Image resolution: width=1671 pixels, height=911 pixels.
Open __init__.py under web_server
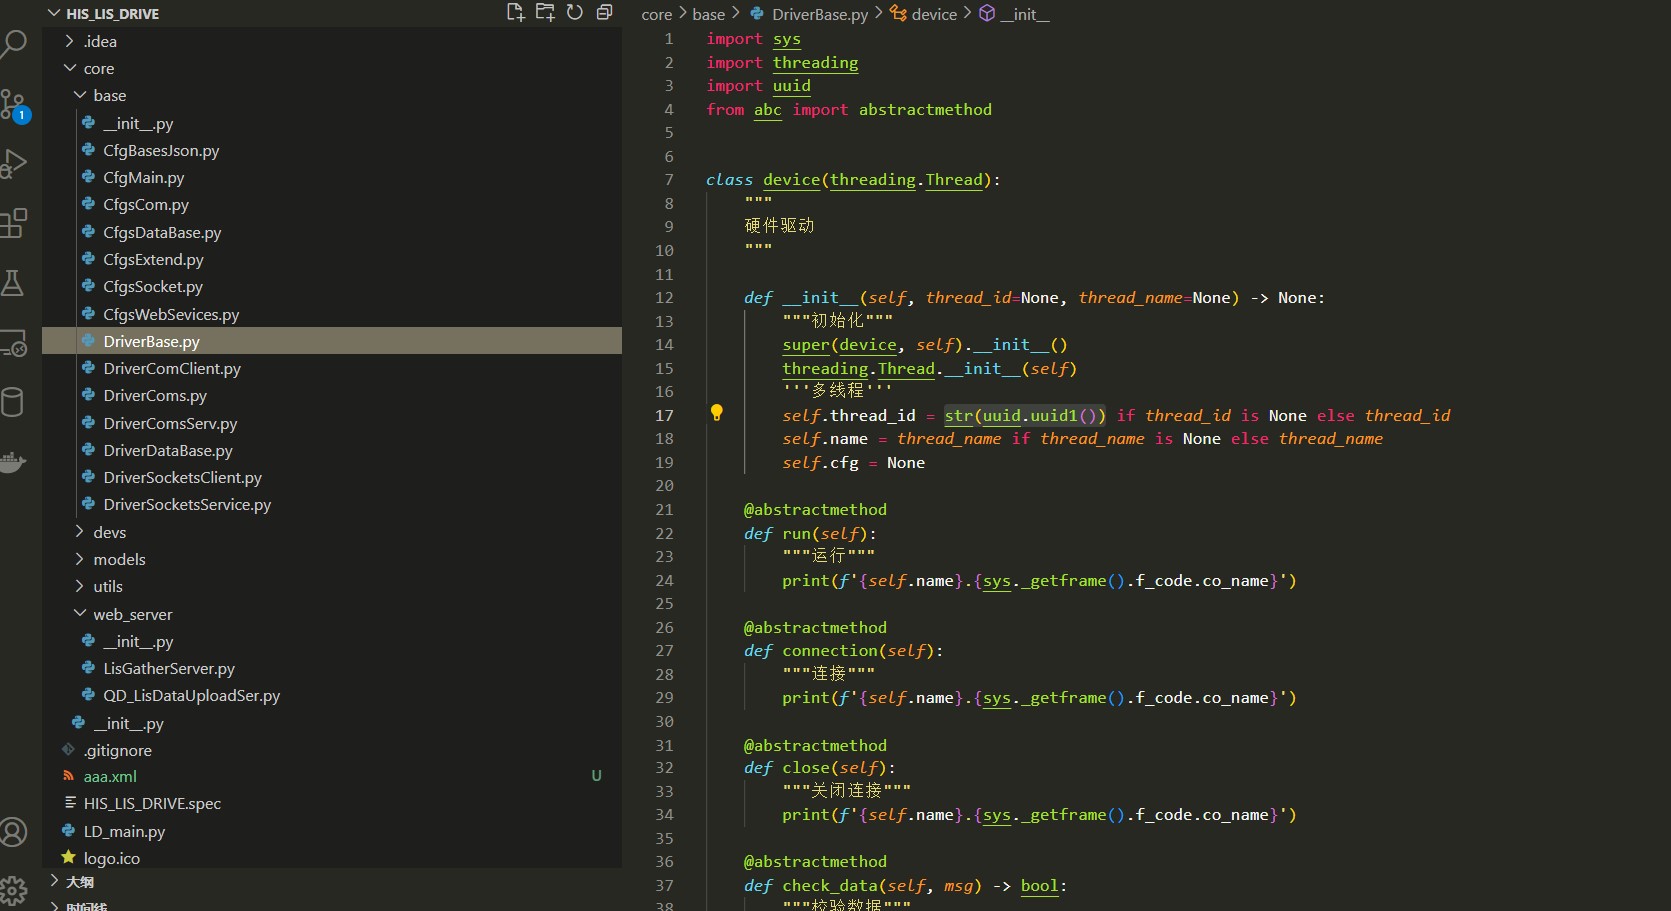point(138,641)
